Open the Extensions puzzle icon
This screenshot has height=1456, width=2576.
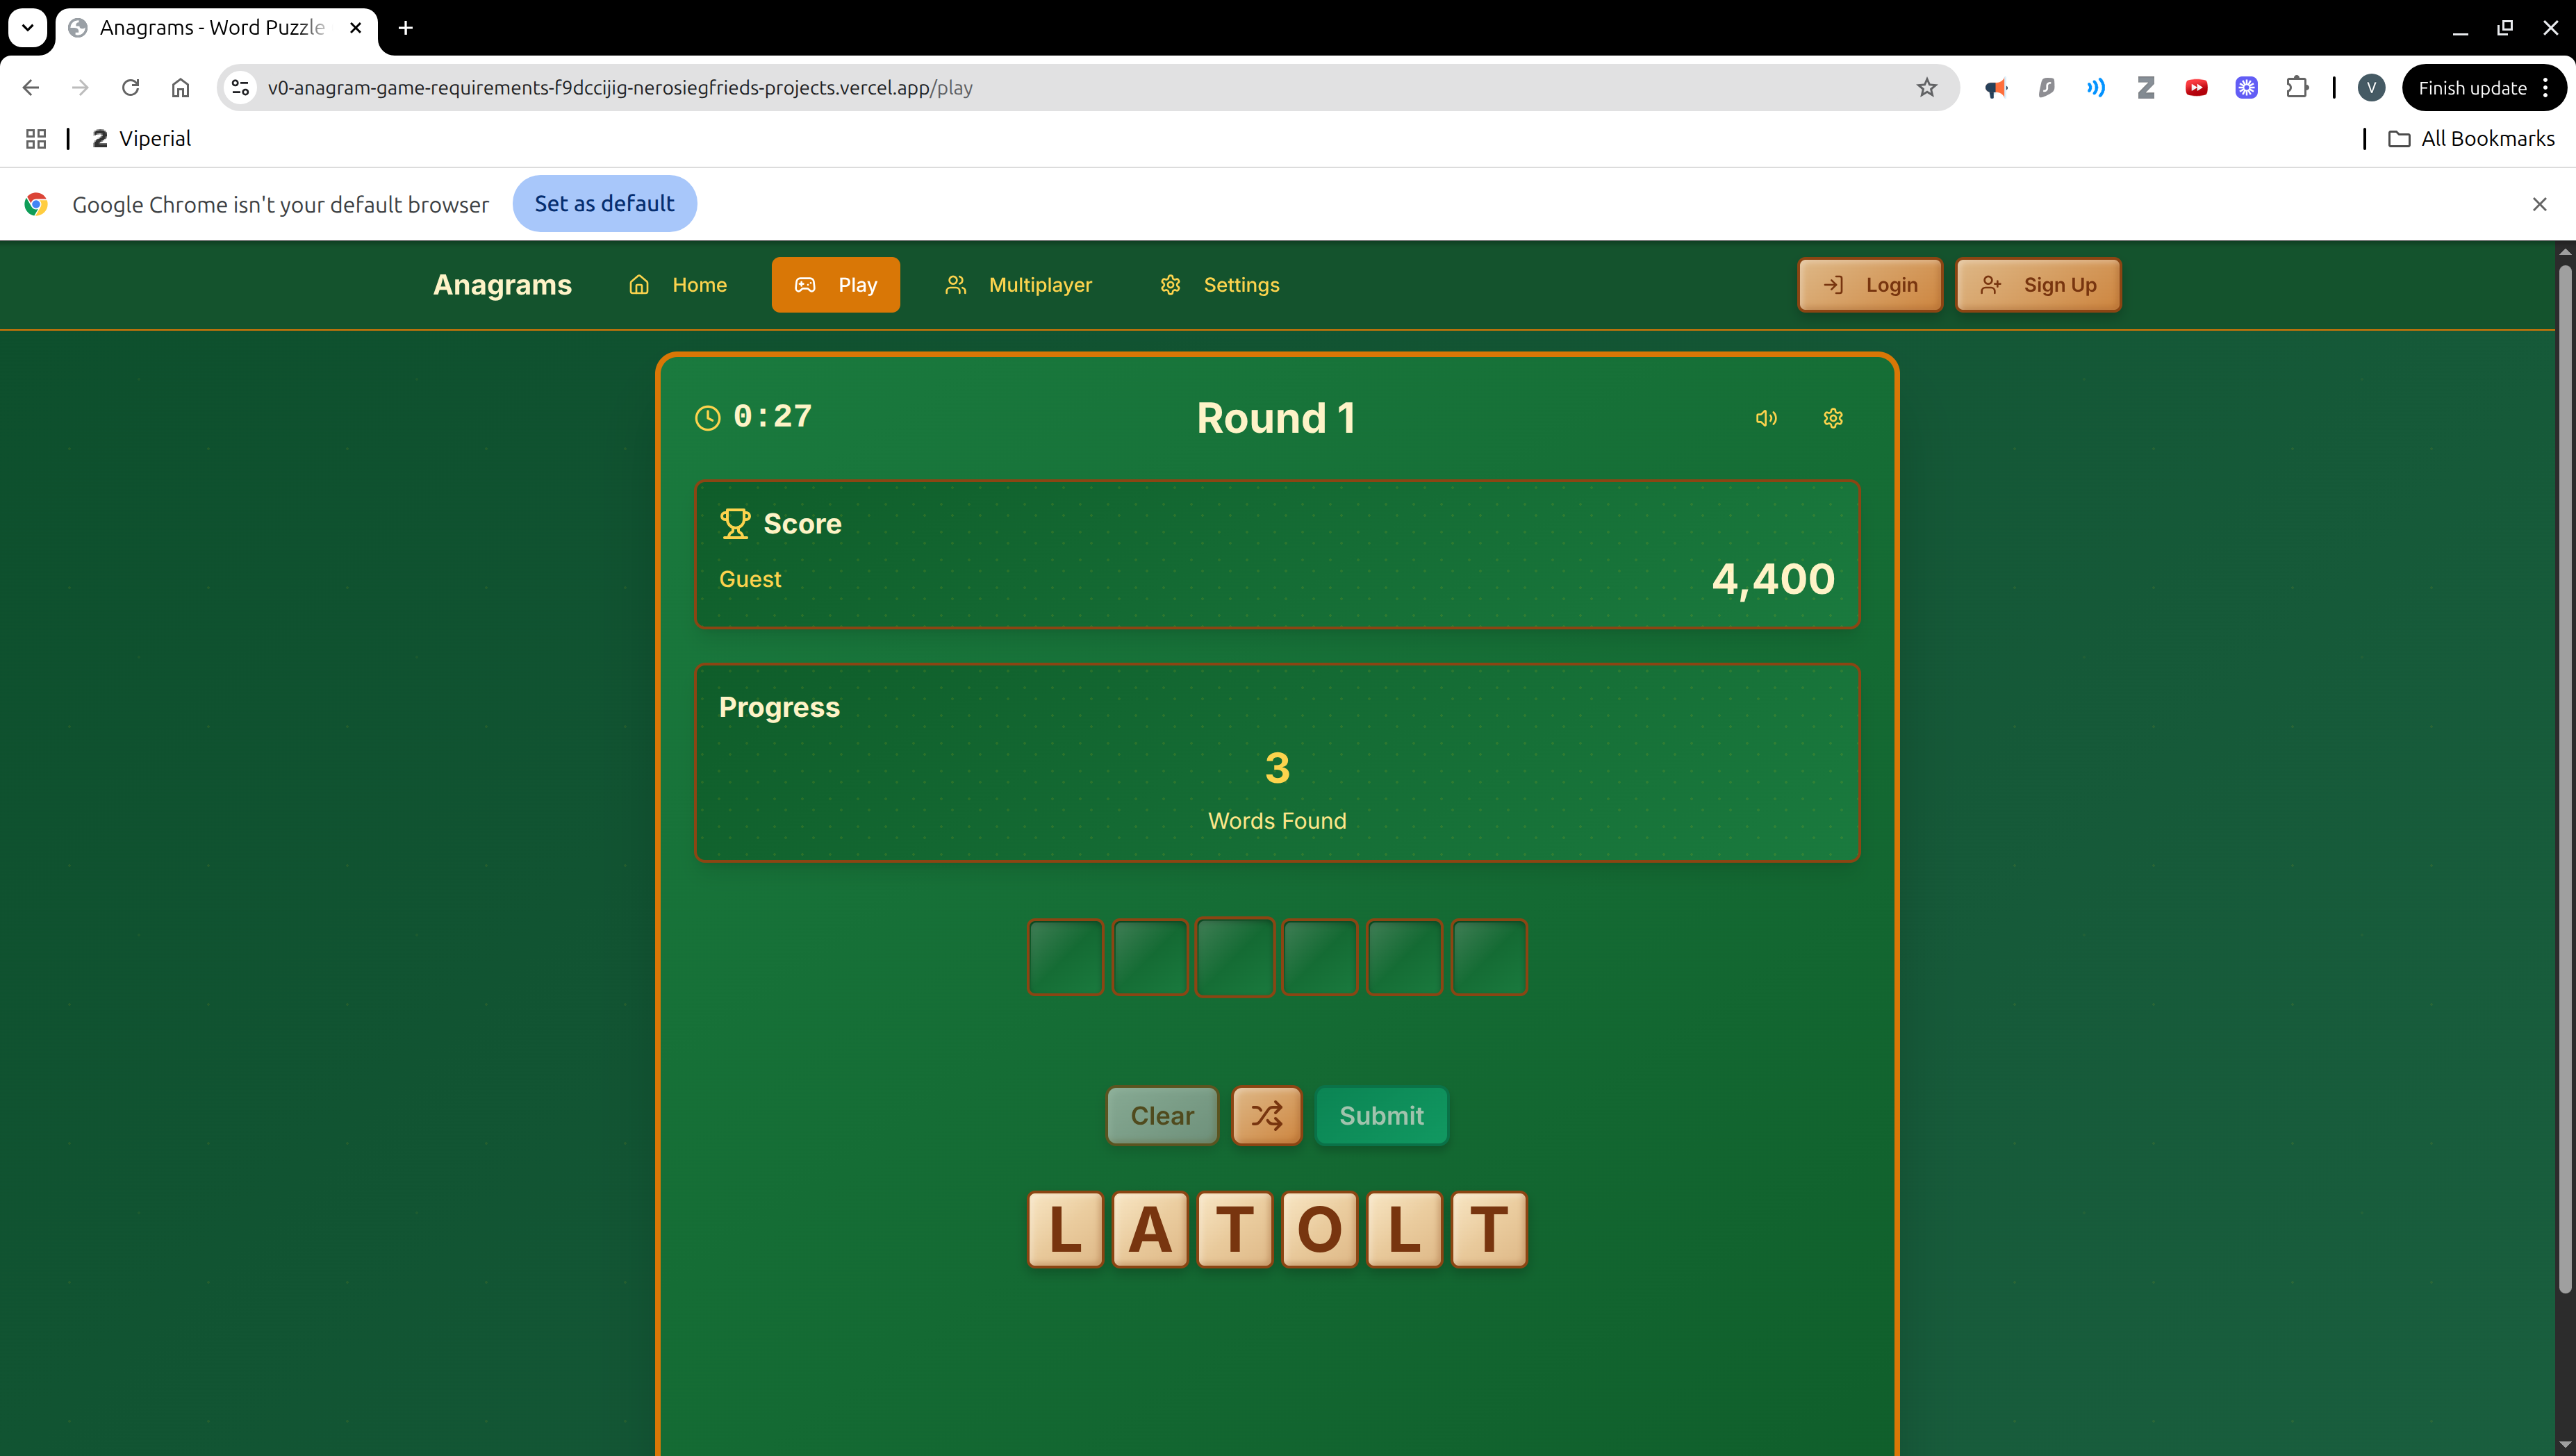(2297, 88)
